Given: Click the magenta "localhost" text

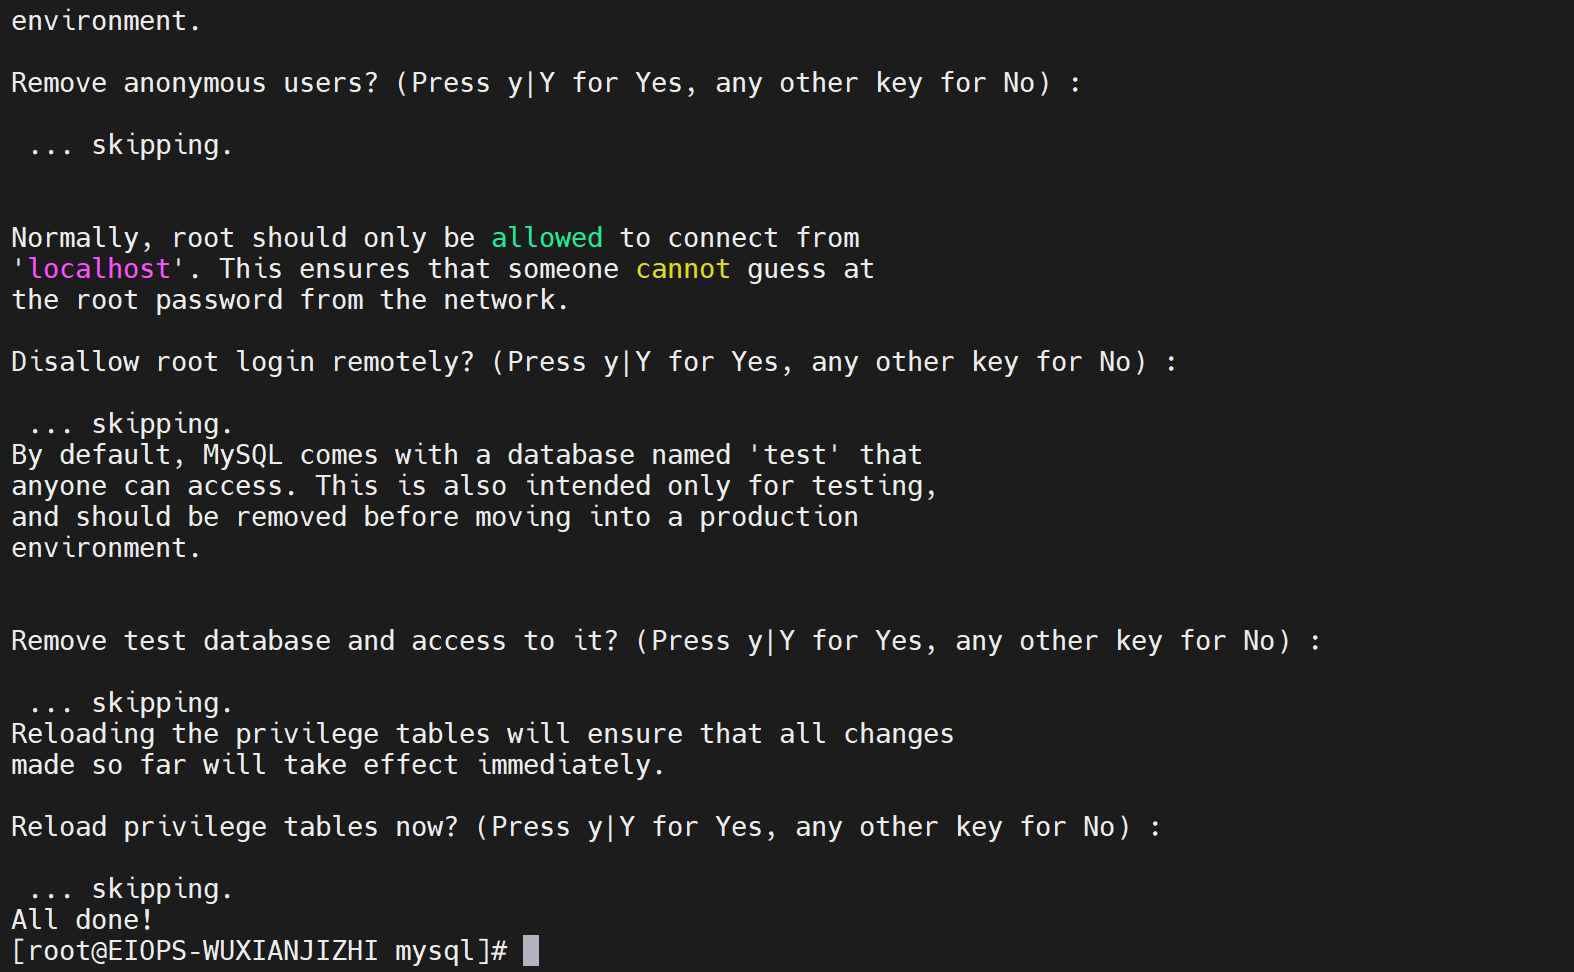Looking at the screenshot, I should (99, 269).
